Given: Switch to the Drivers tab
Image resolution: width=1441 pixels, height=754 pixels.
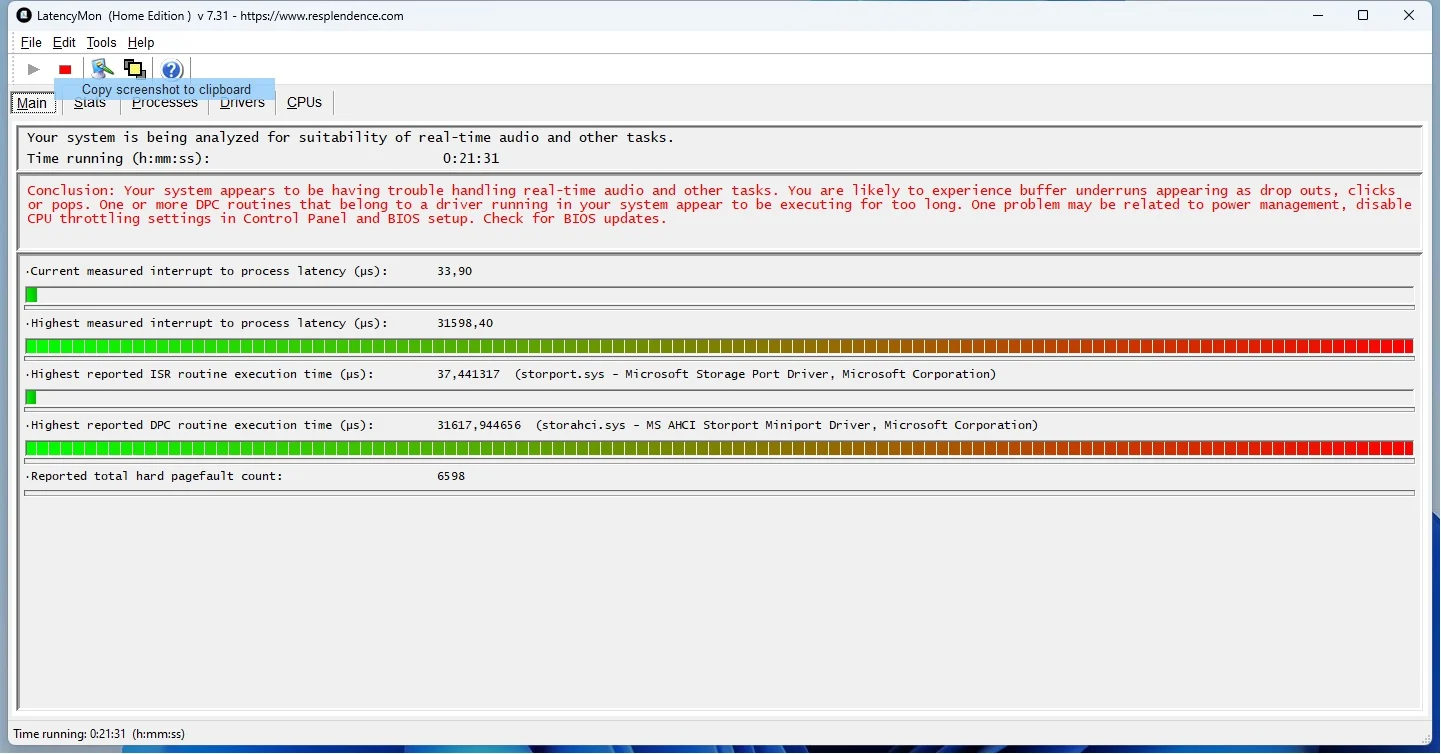Looking at the screenshot, I should [x=242, y=103].
